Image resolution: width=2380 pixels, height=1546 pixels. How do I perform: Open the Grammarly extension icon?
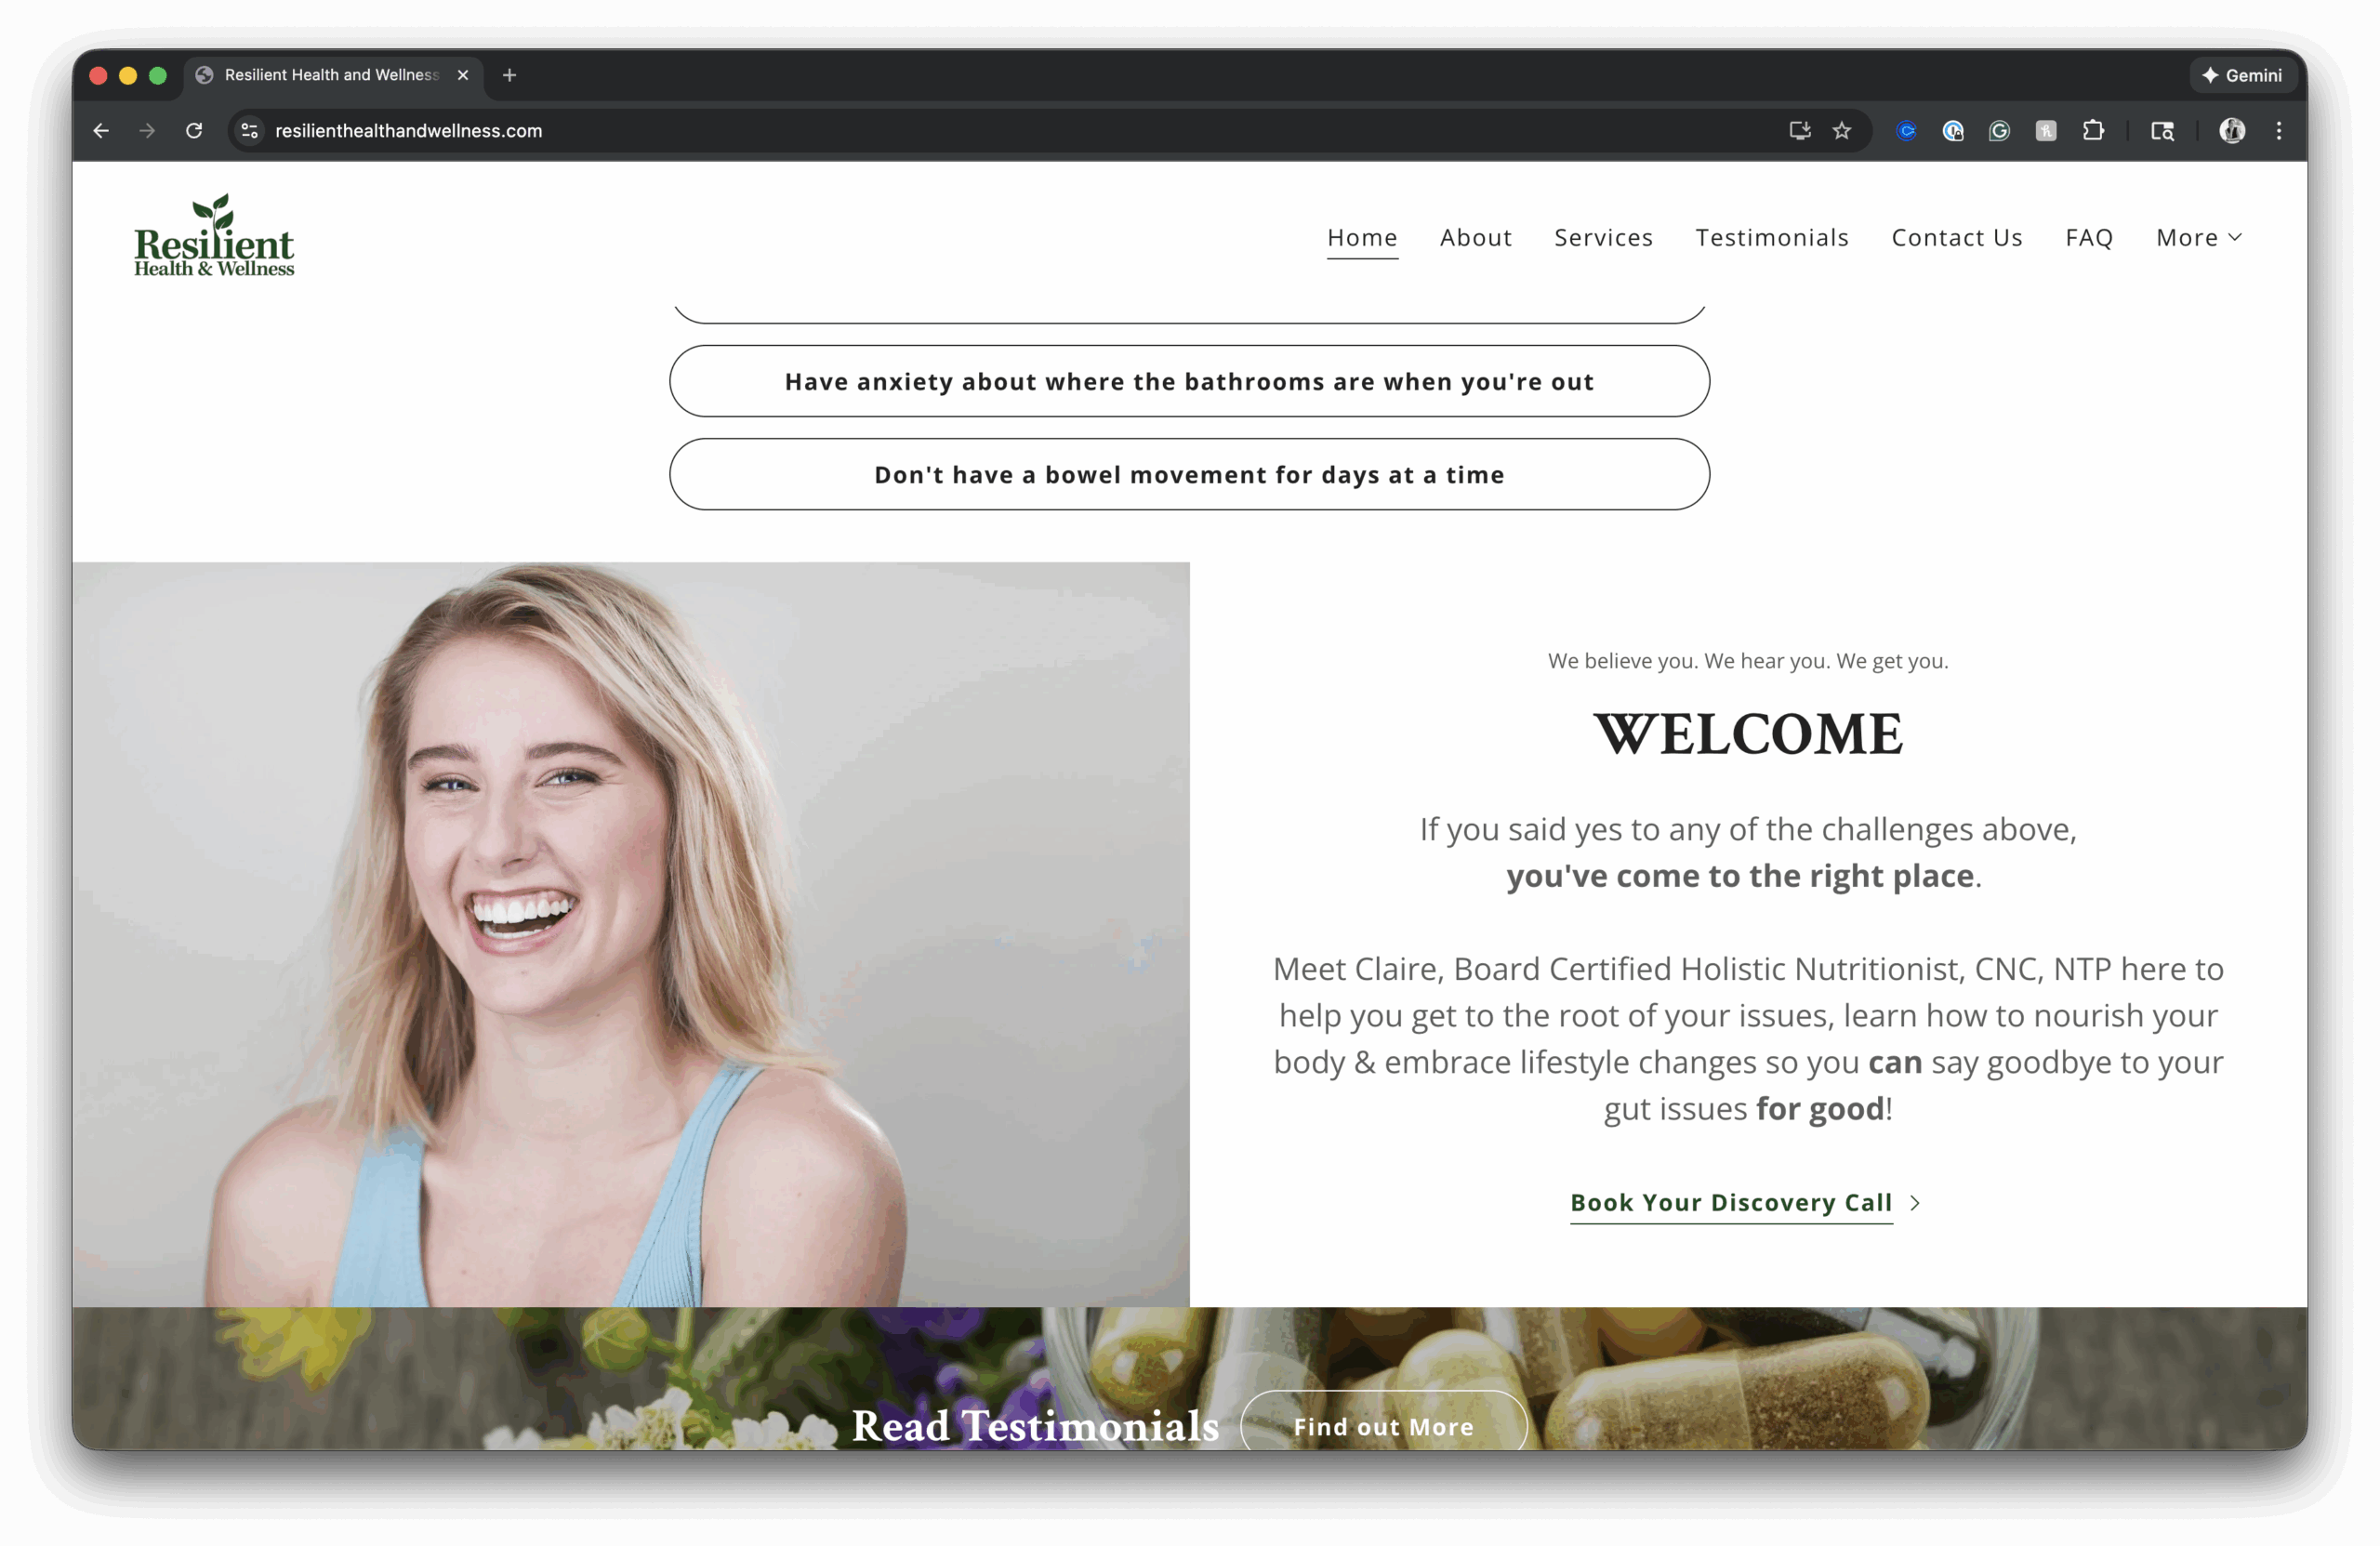pyautogui.click(x=2000, y=131)
